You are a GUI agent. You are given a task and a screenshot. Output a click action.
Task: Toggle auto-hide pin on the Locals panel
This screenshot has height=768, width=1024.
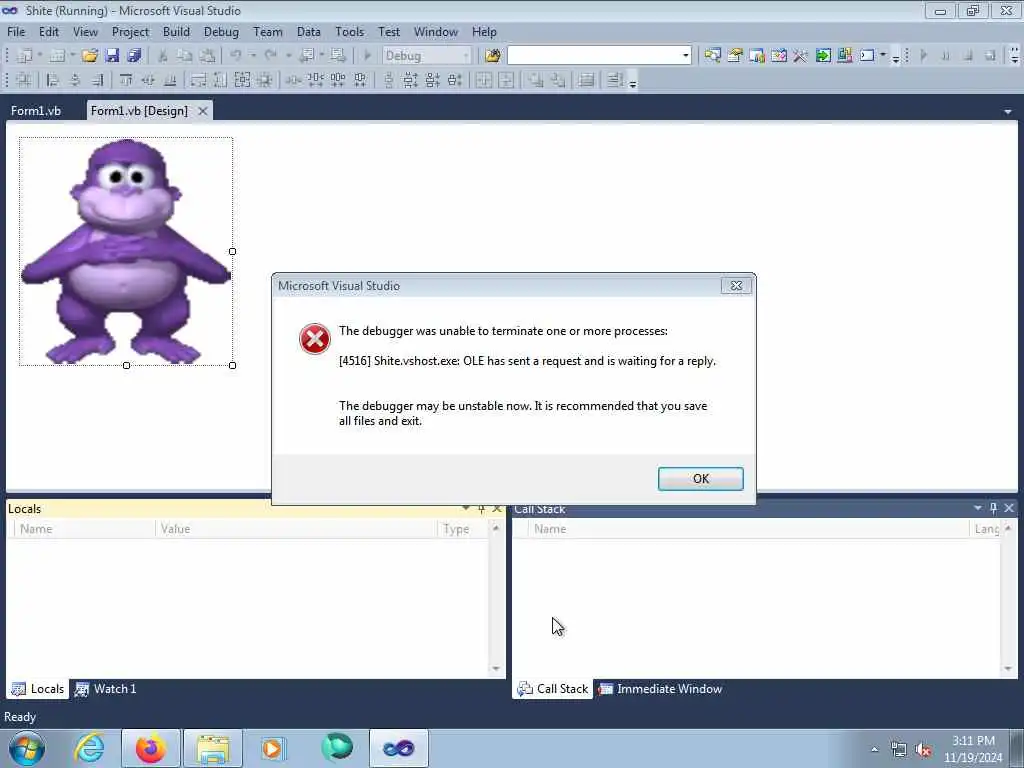[x=481, y=509]
